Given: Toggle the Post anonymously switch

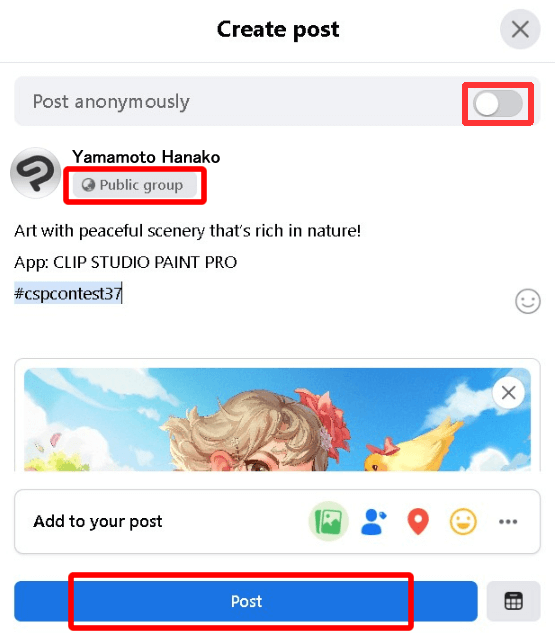Looking at the screenshot, I should pos(498,104).
